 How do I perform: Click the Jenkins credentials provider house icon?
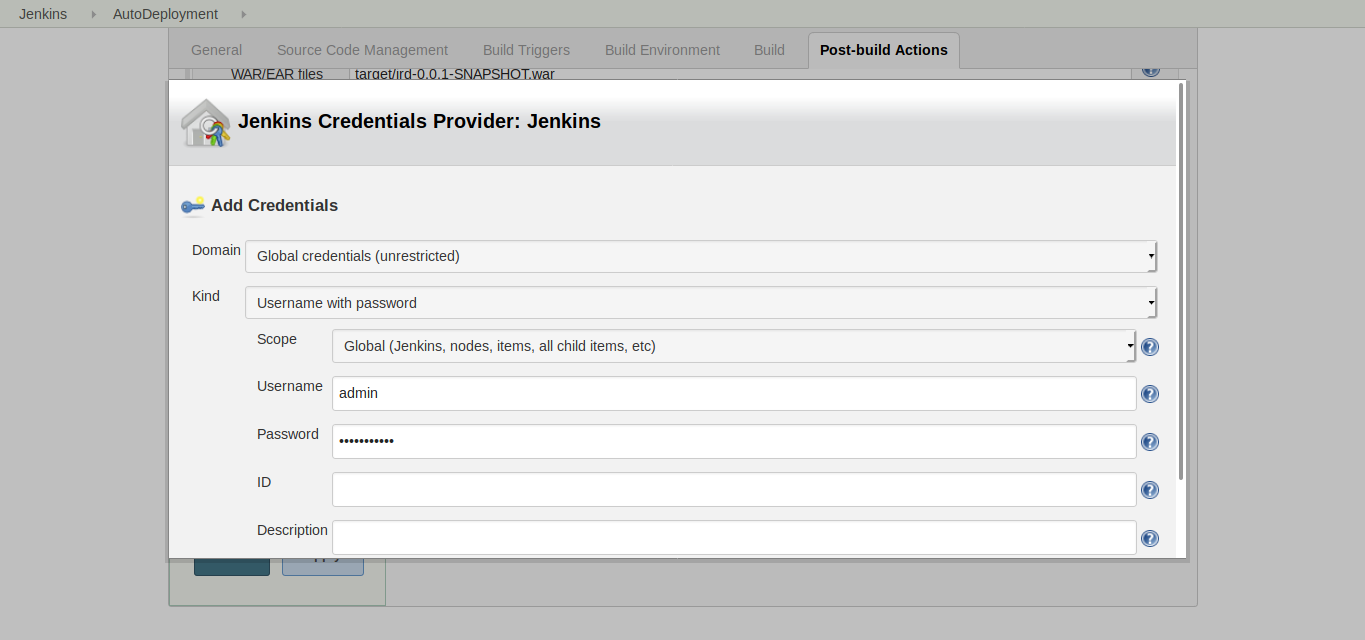tap(206, 123)
